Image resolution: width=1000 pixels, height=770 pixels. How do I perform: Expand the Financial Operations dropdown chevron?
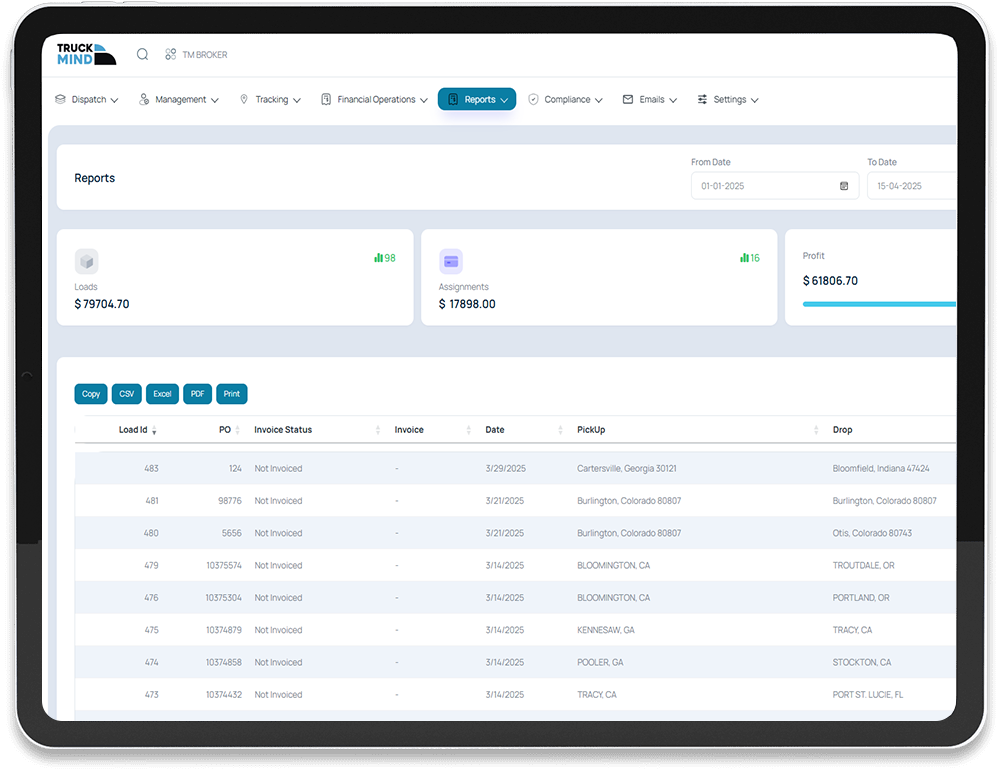(423, 100)
